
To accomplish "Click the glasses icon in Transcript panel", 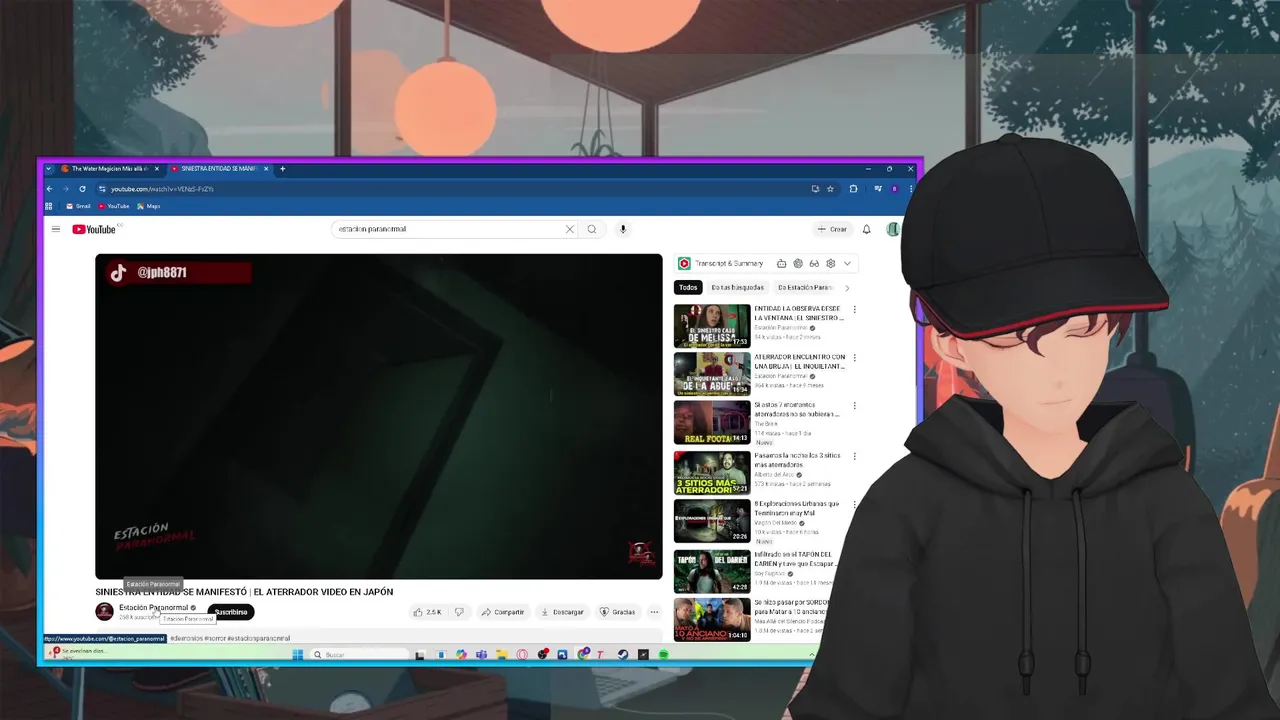I will pyautogui.click(x=814, y=264).
